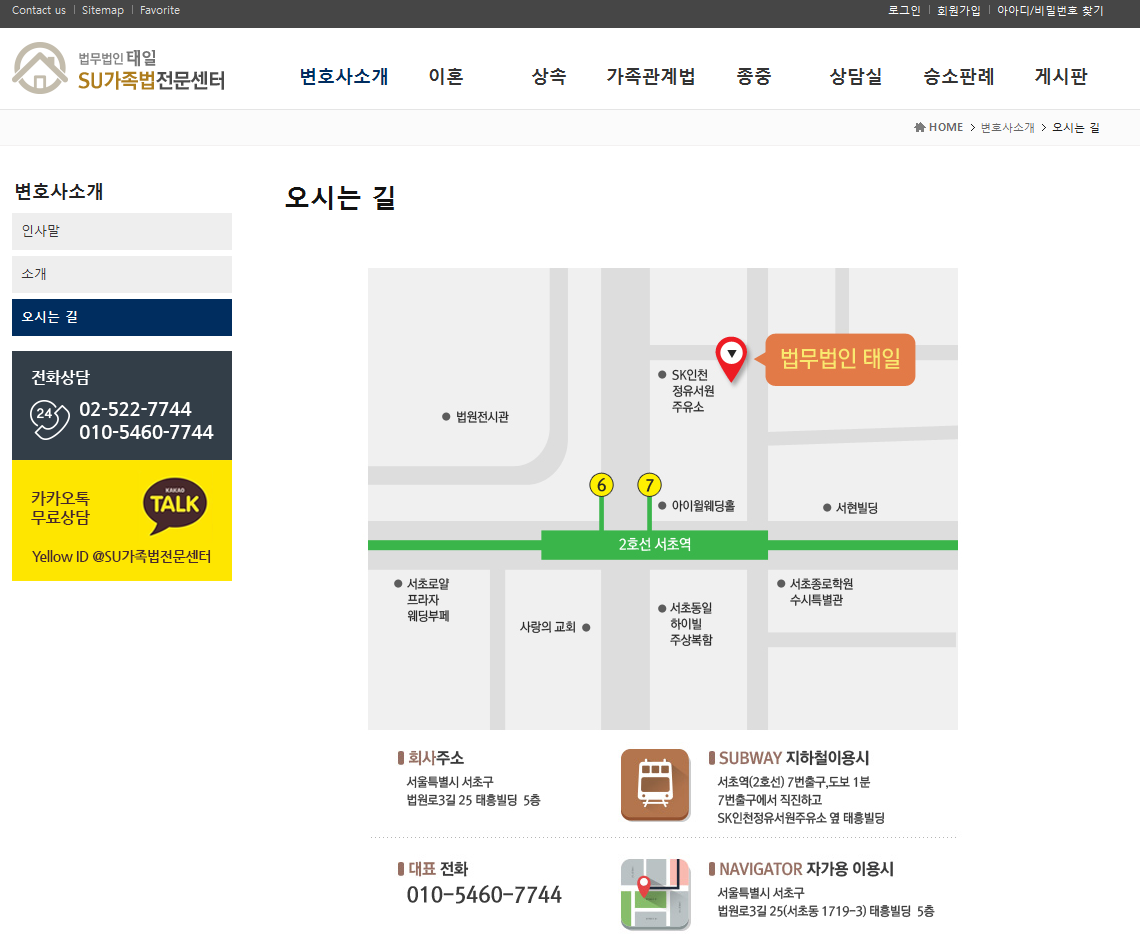Open the 변호사소개 main menu

[344, 77]
